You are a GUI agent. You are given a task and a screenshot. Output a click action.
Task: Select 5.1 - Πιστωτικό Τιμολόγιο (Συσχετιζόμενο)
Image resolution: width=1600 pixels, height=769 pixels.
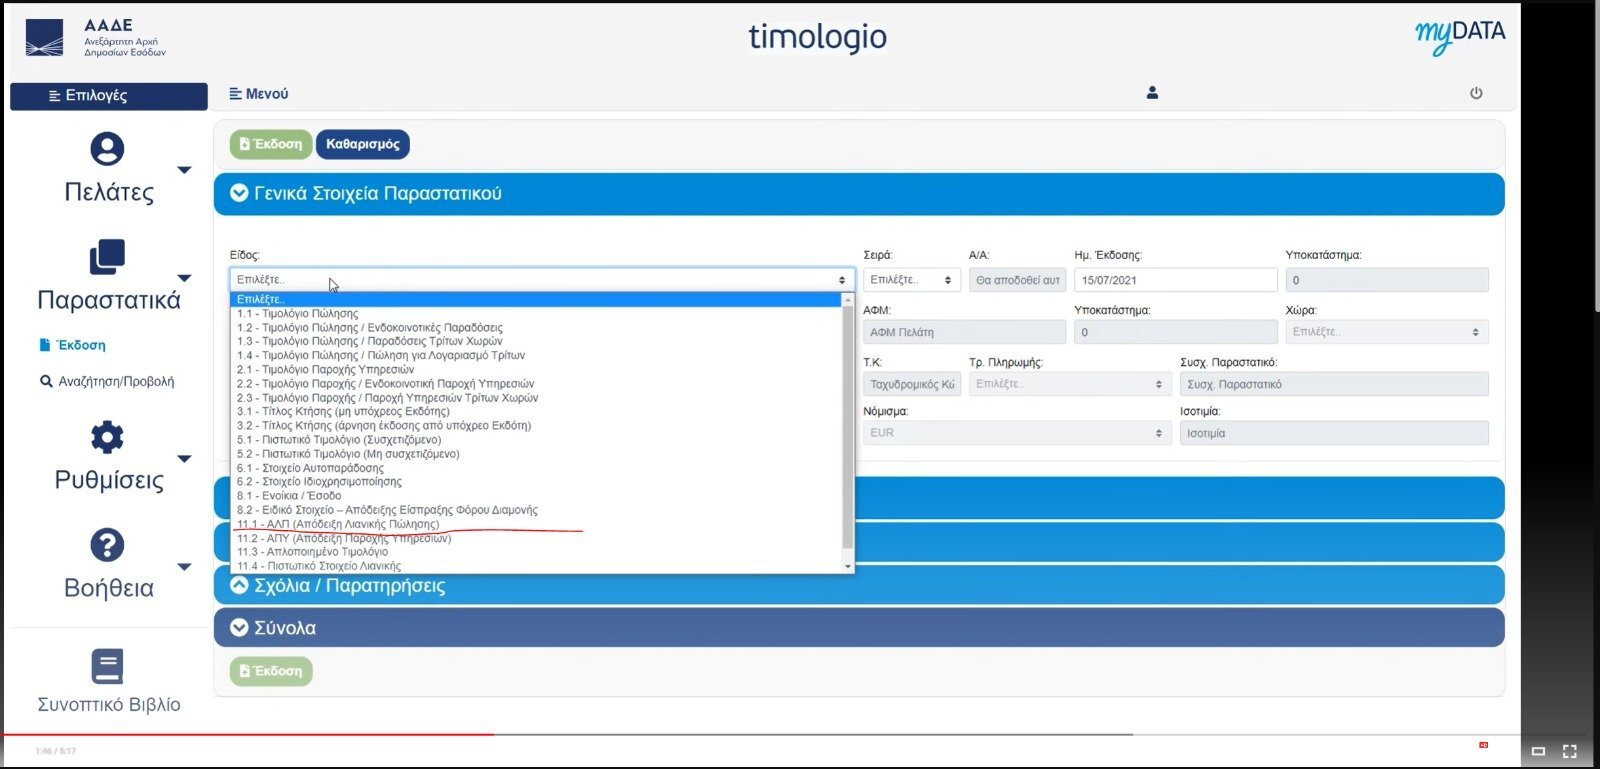537,440
